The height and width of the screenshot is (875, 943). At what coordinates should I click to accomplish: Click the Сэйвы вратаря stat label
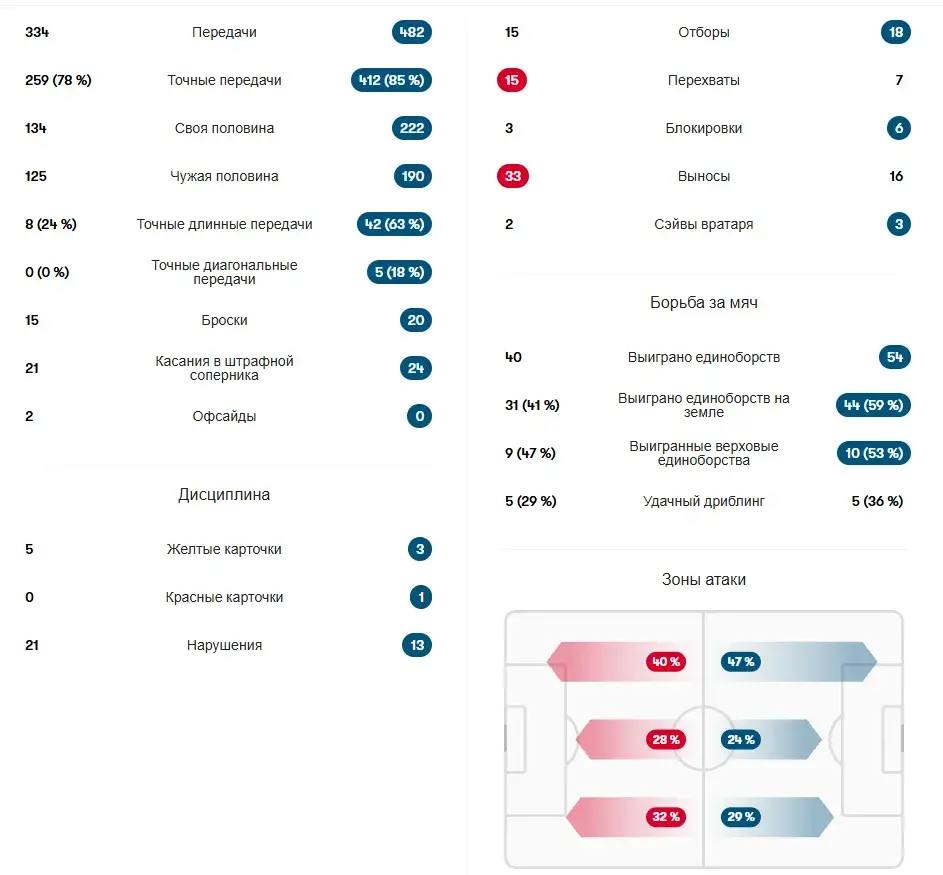704,224
